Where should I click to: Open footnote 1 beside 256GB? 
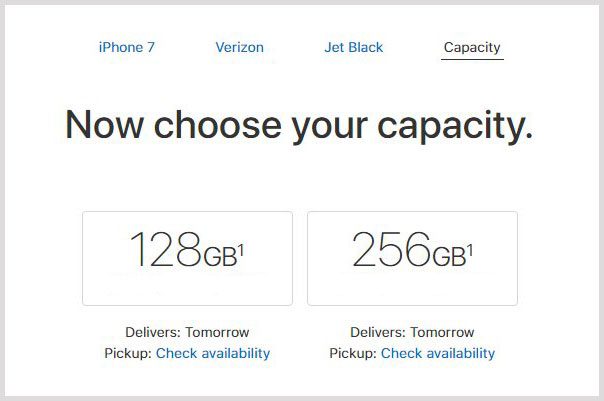click(x=470, y=246)
